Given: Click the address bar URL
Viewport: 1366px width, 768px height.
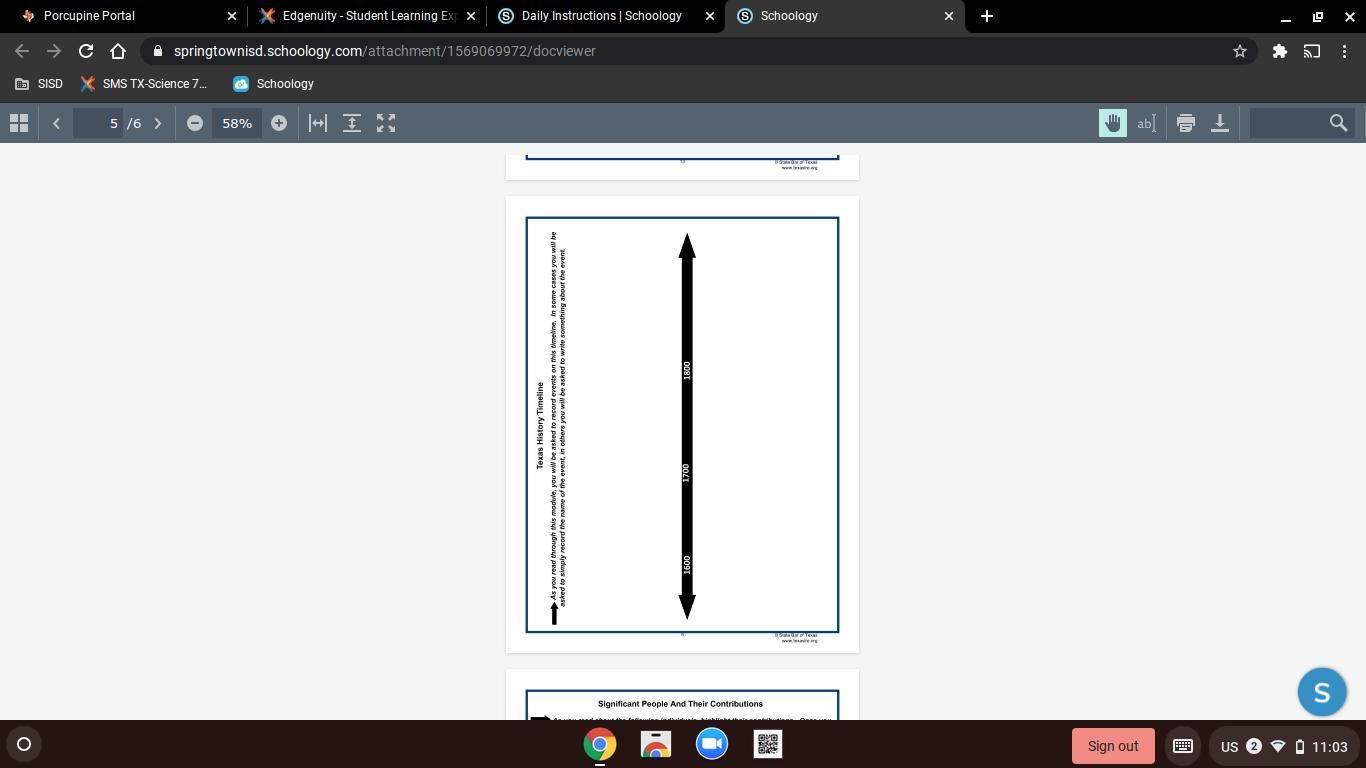Looking at the screenshot, I should [x=385, y=51].
